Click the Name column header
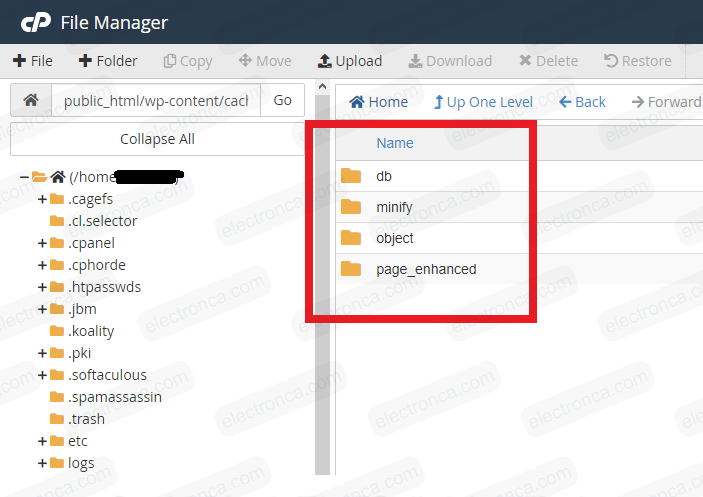The image size is (703, 497). click(395, 143)
